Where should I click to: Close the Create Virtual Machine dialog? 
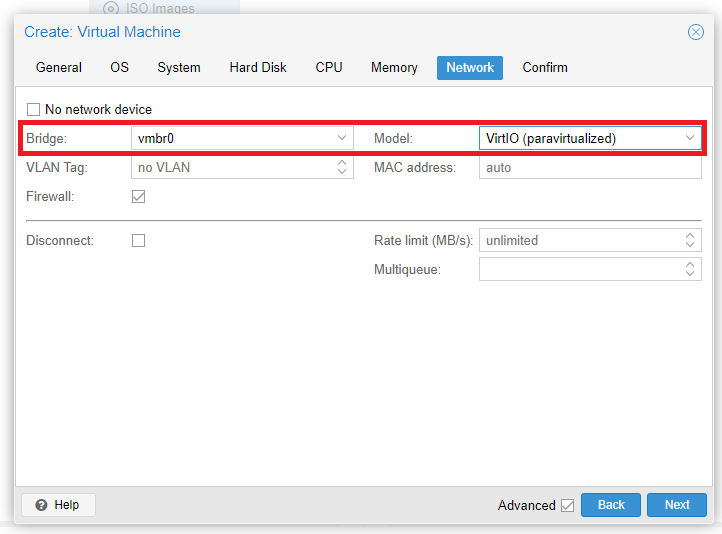pos(695,32)
